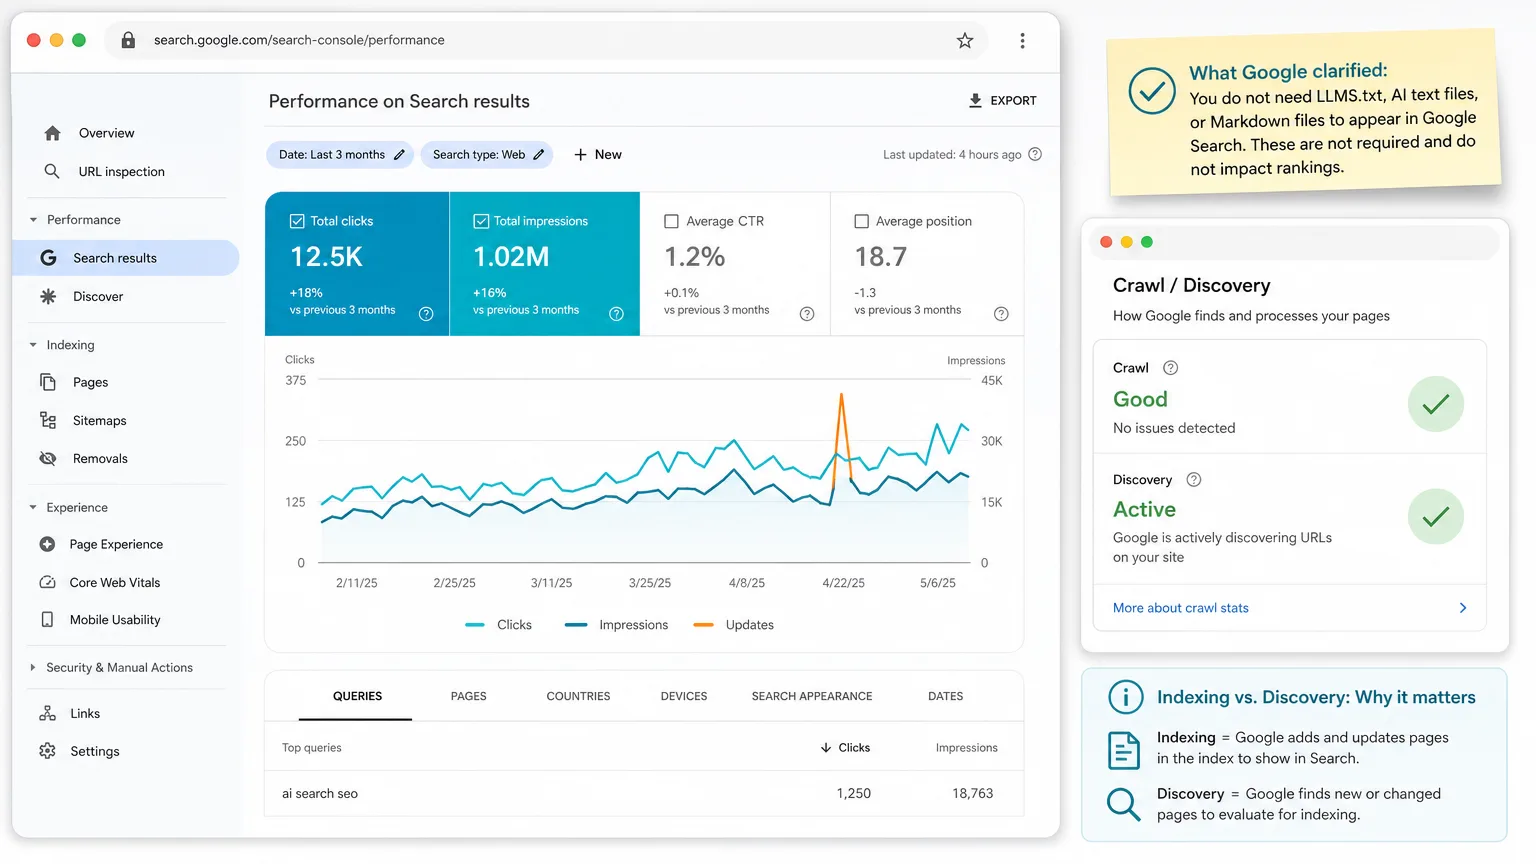Click the Links network icon

pyautogui.click(x=47, y=713)
